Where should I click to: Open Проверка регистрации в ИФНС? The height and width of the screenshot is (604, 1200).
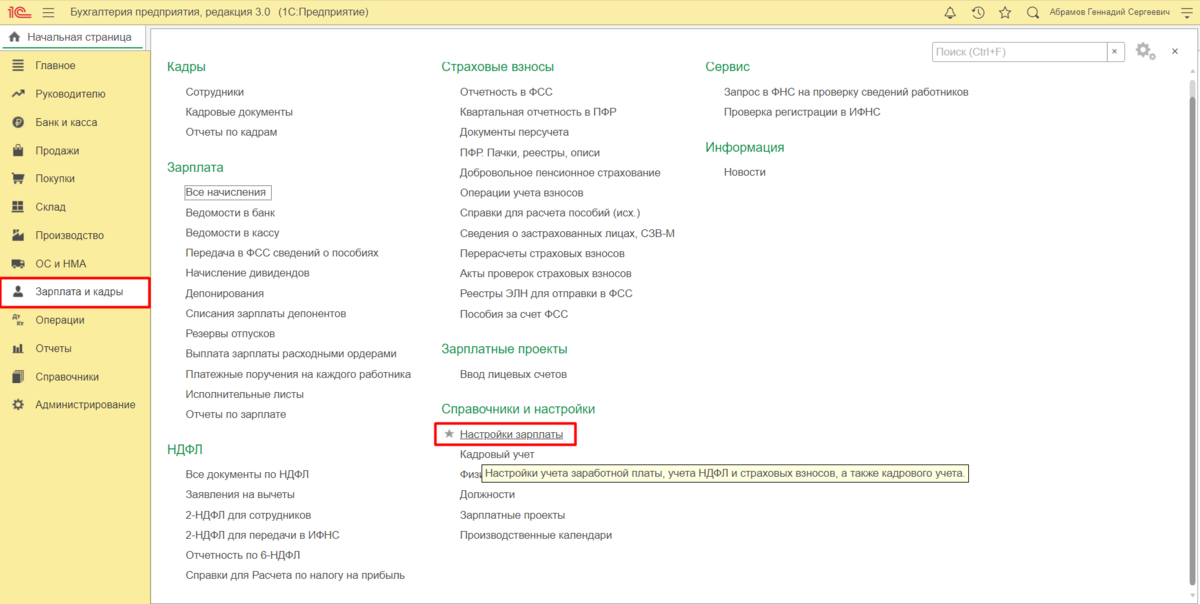pyautogui.click(x=802, y=112)
